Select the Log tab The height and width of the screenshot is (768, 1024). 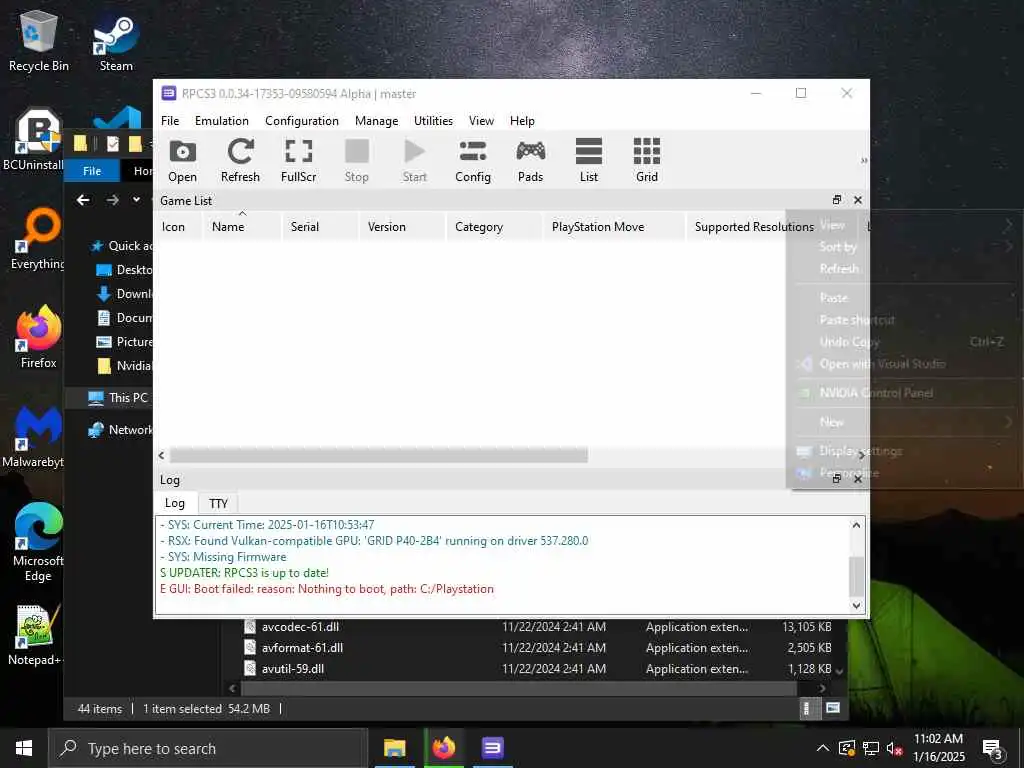coord(174,503)
